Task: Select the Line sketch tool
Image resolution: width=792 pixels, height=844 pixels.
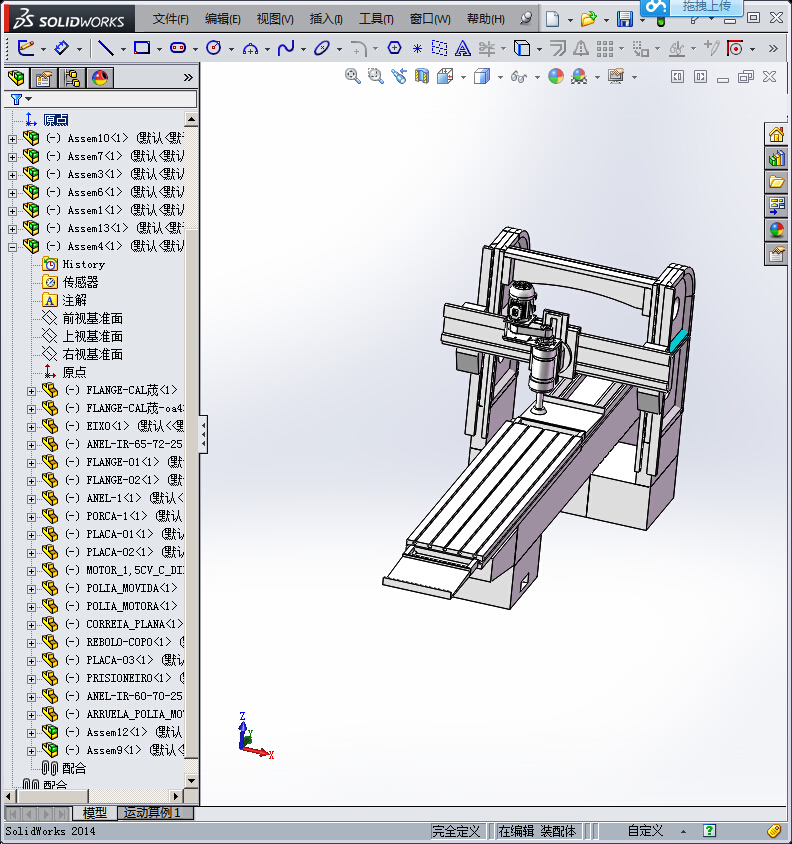Action: tap(106, 48)
